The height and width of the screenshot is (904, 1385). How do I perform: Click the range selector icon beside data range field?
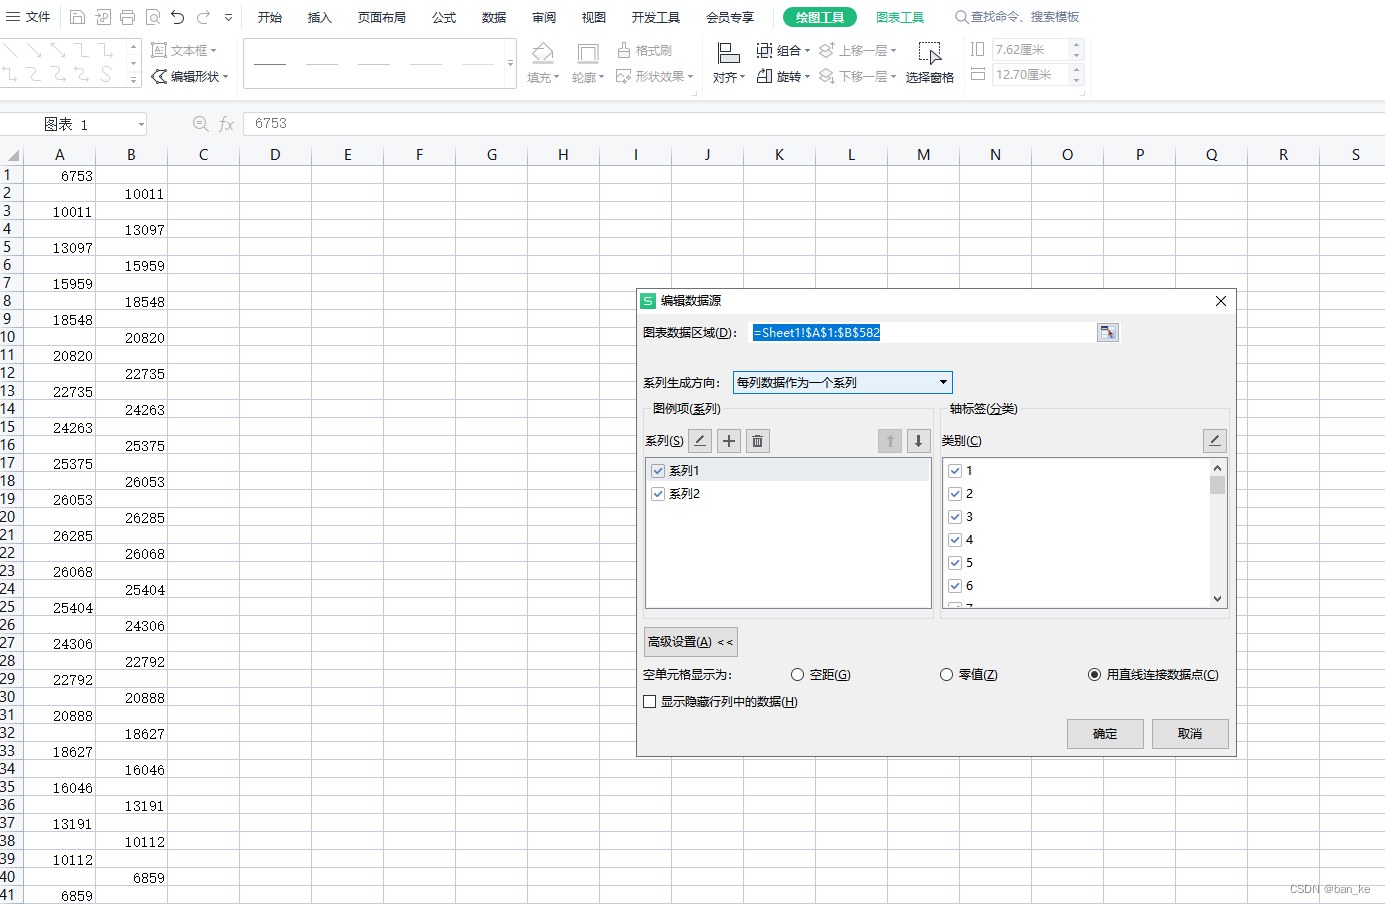[x=1107, y=332]
